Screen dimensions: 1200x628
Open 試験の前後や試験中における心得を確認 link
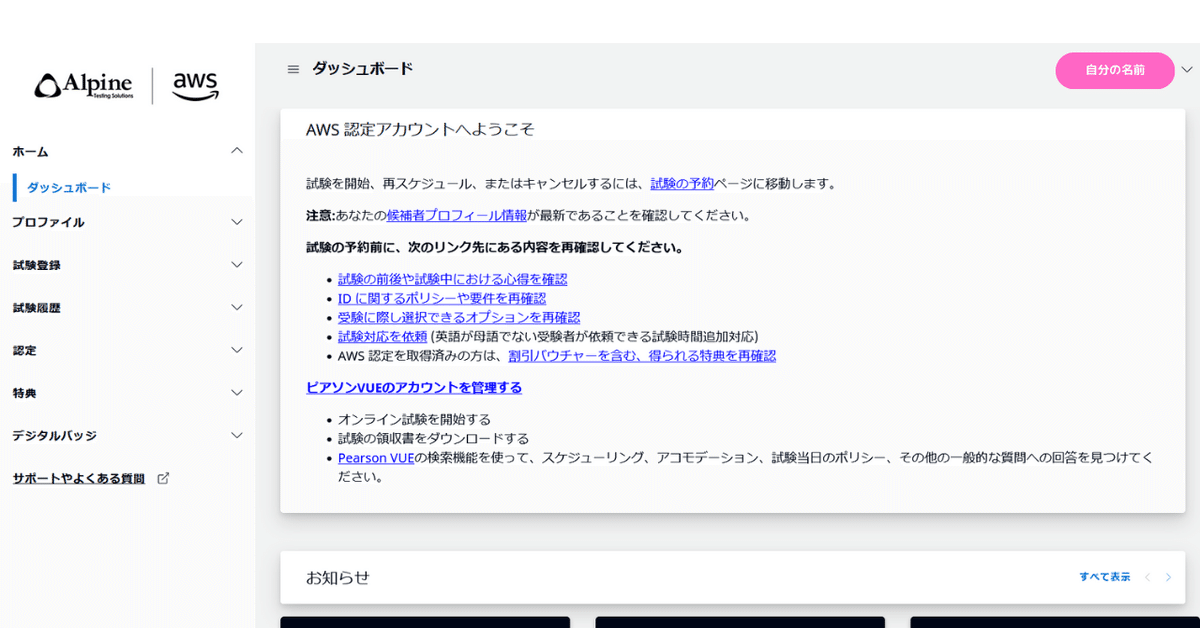[x=452, y=279]
